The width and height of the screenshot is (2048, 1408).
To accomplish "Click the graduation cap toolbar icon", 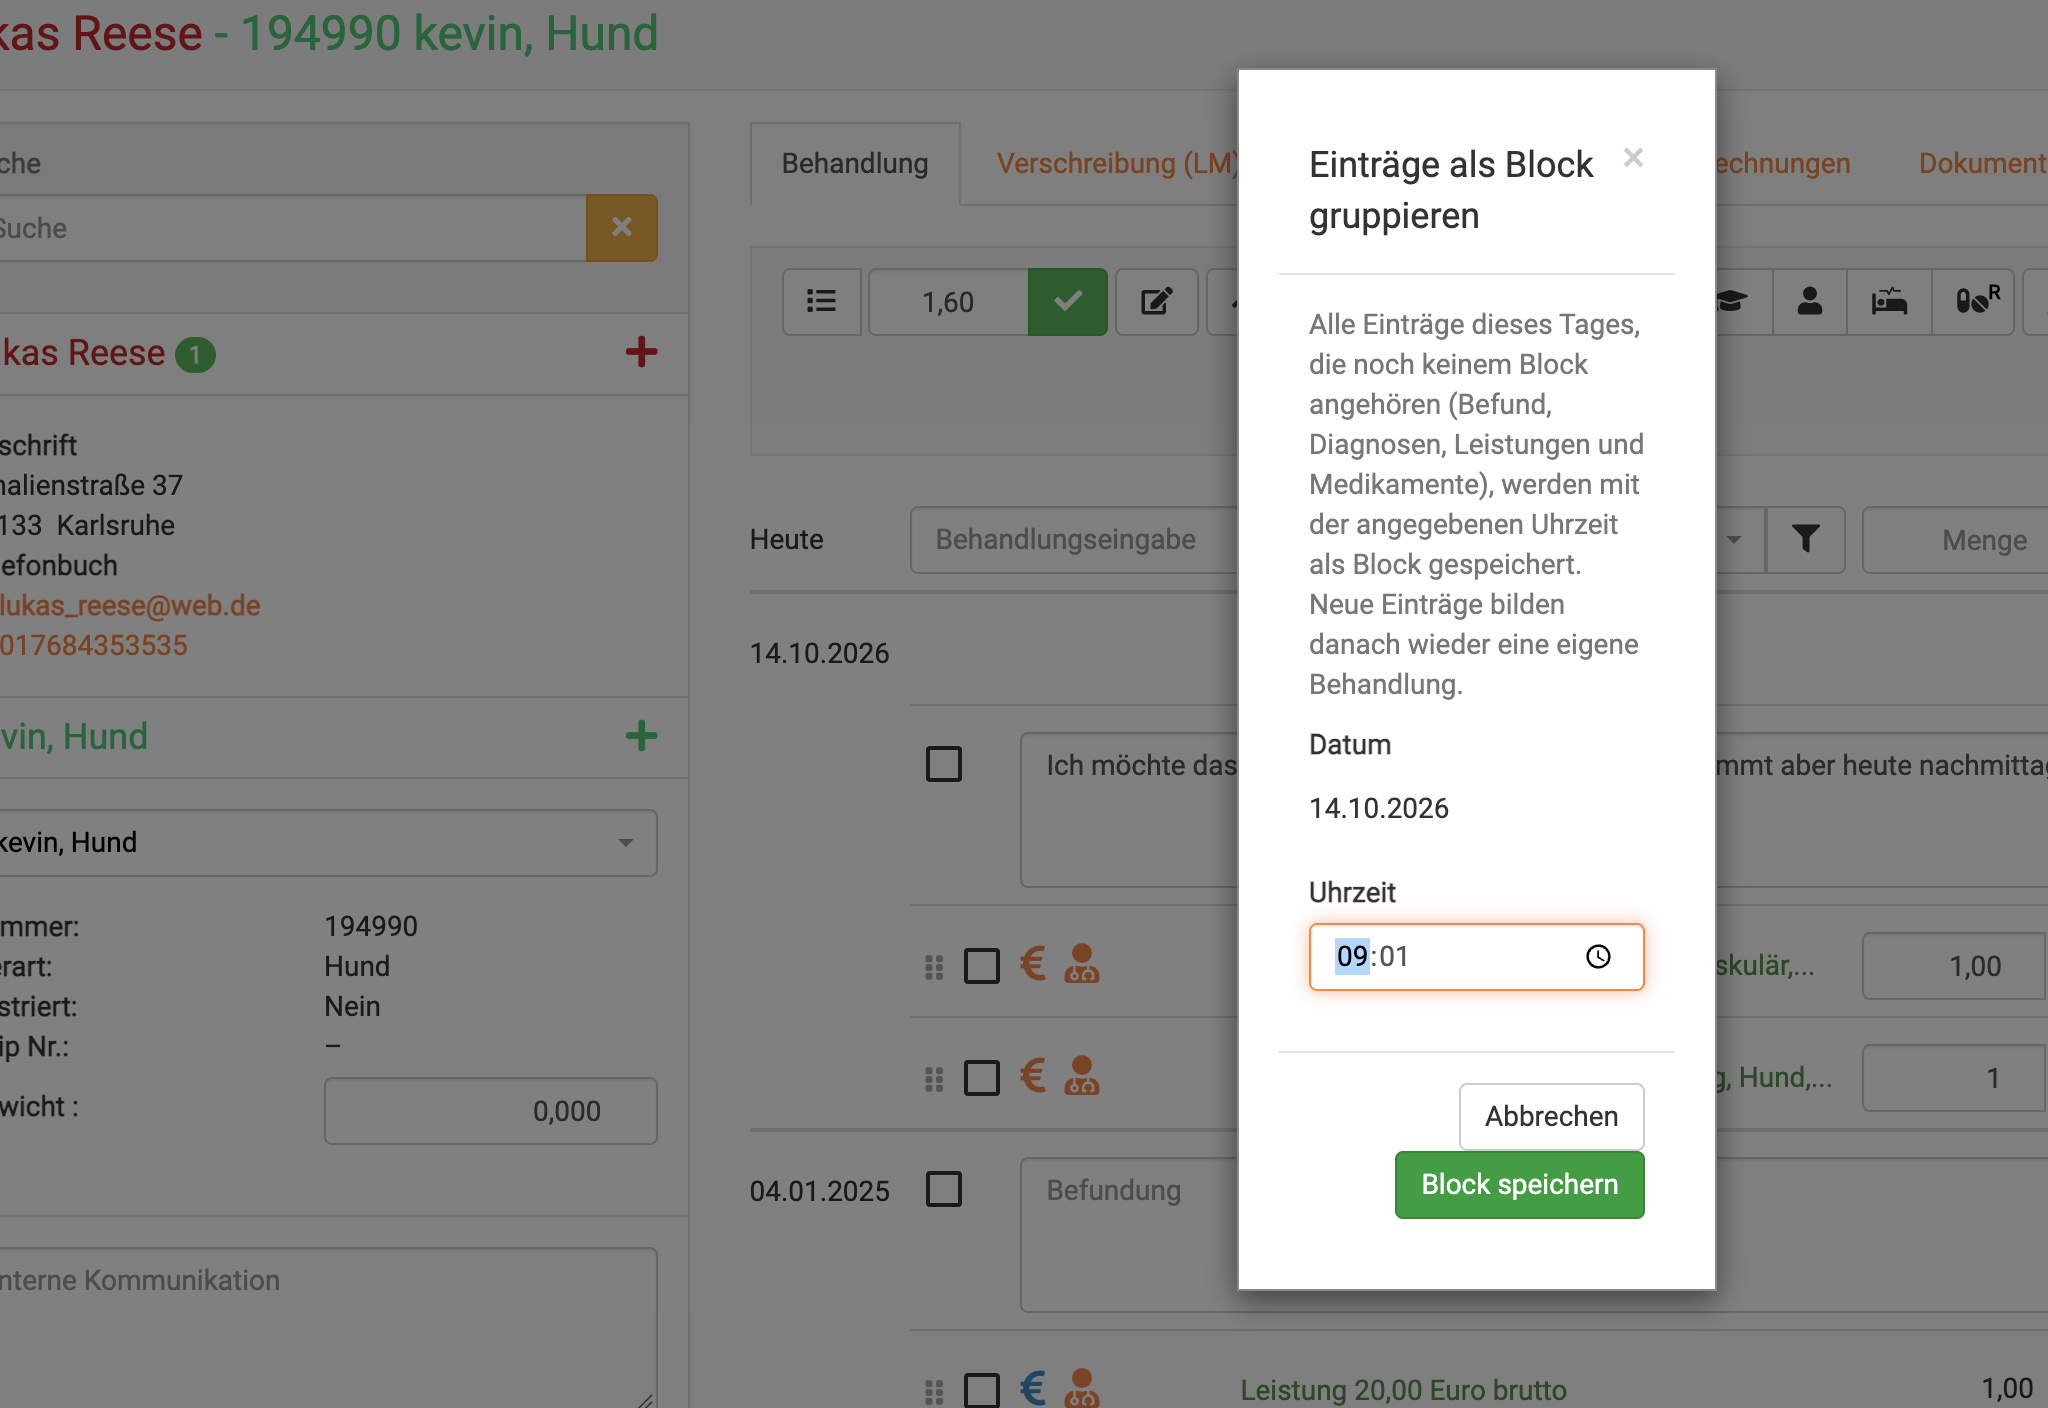I will (1733, 301).
